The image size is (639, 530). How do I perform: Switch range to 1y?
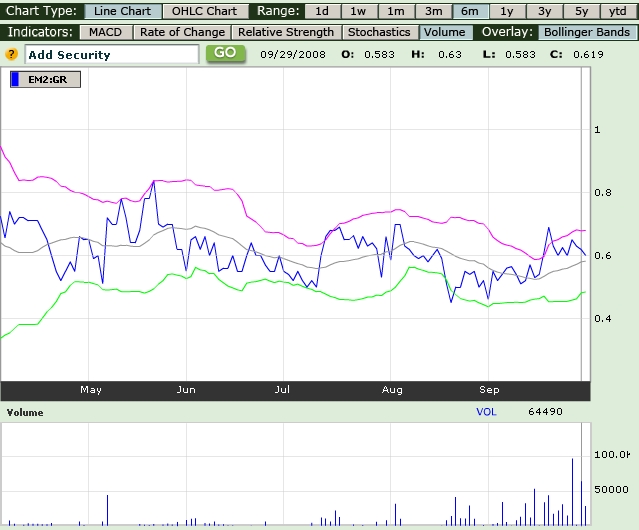(x=507, y=11)
